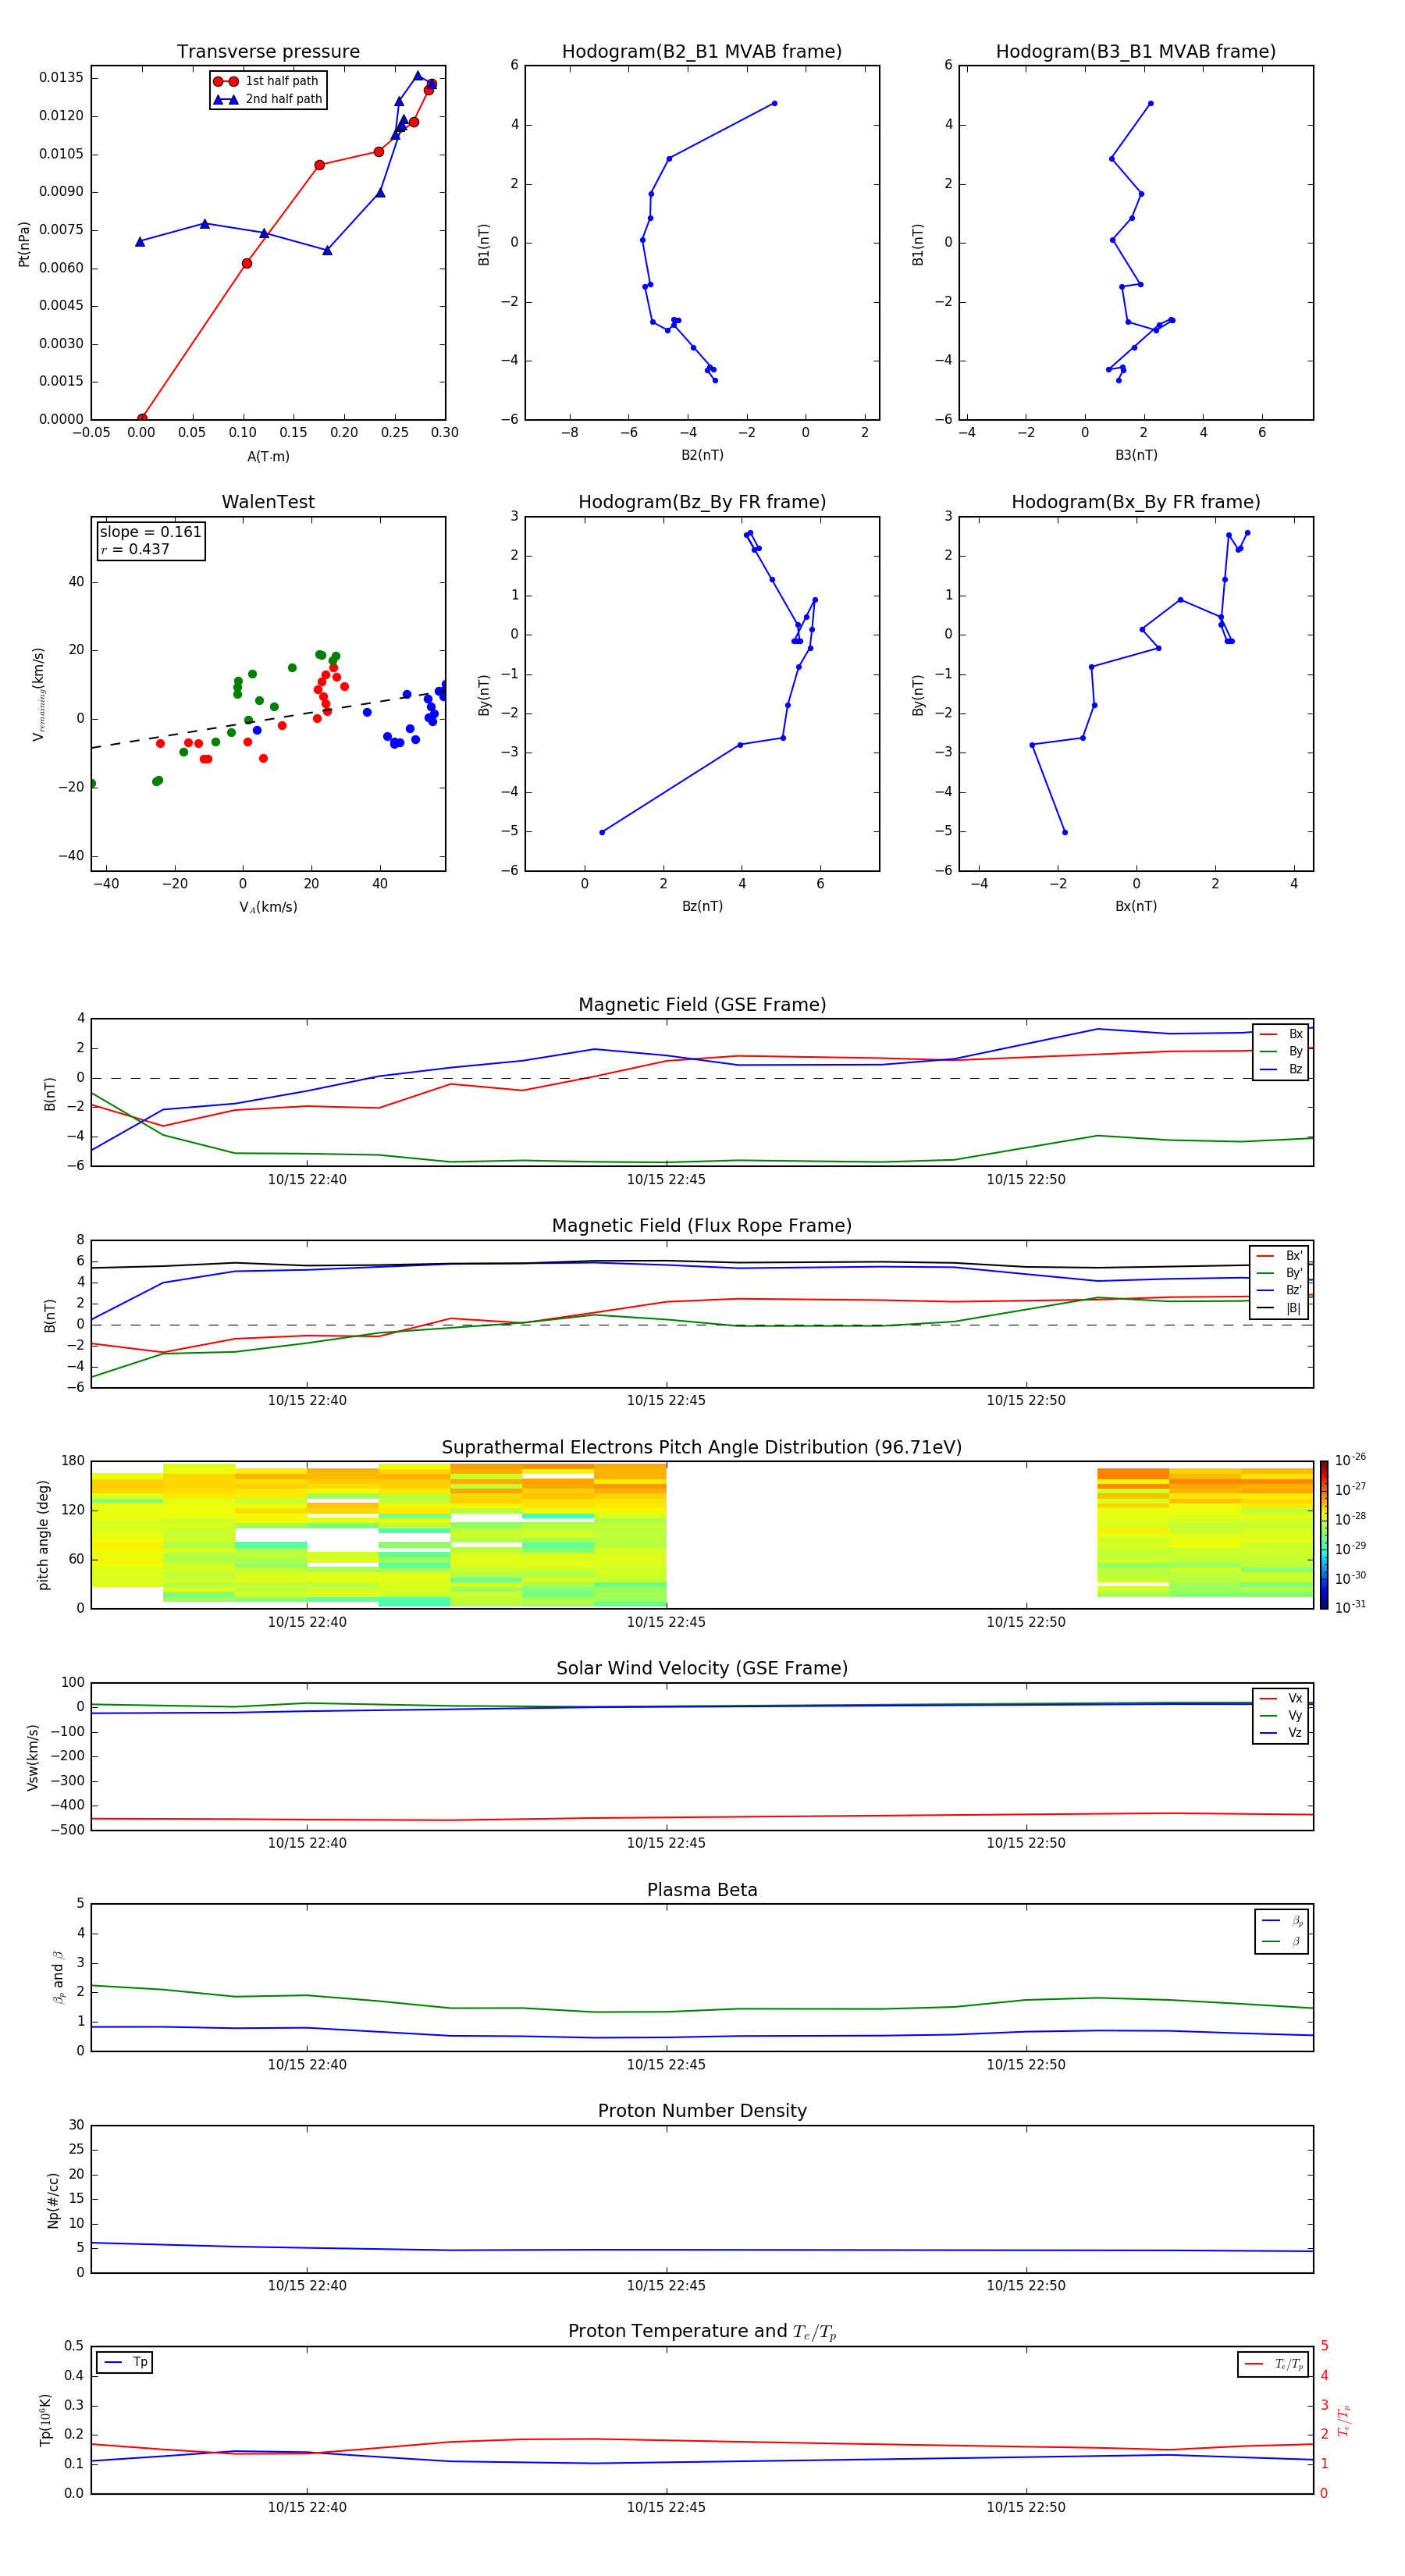Image resolution: width=1405 pixels, height=2576 pixels.
Task: Click the "Solar Wind Velocity (GSE Frame)" title
Action: (702, 1669)
